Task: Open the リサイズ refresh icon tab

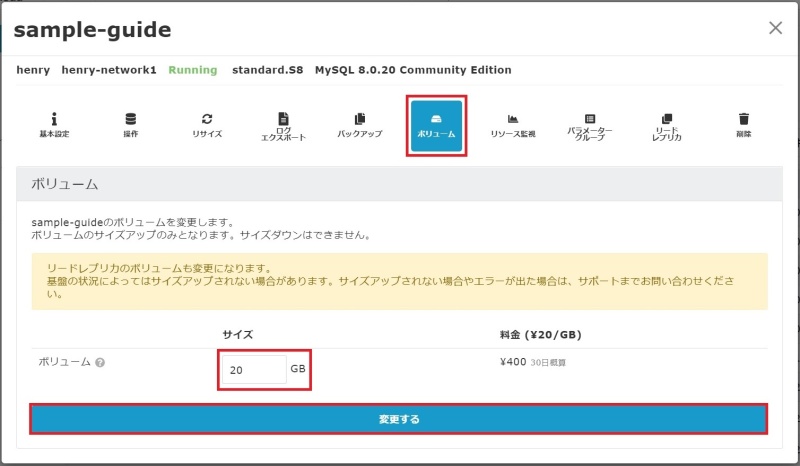Action: tap(207, 124)
